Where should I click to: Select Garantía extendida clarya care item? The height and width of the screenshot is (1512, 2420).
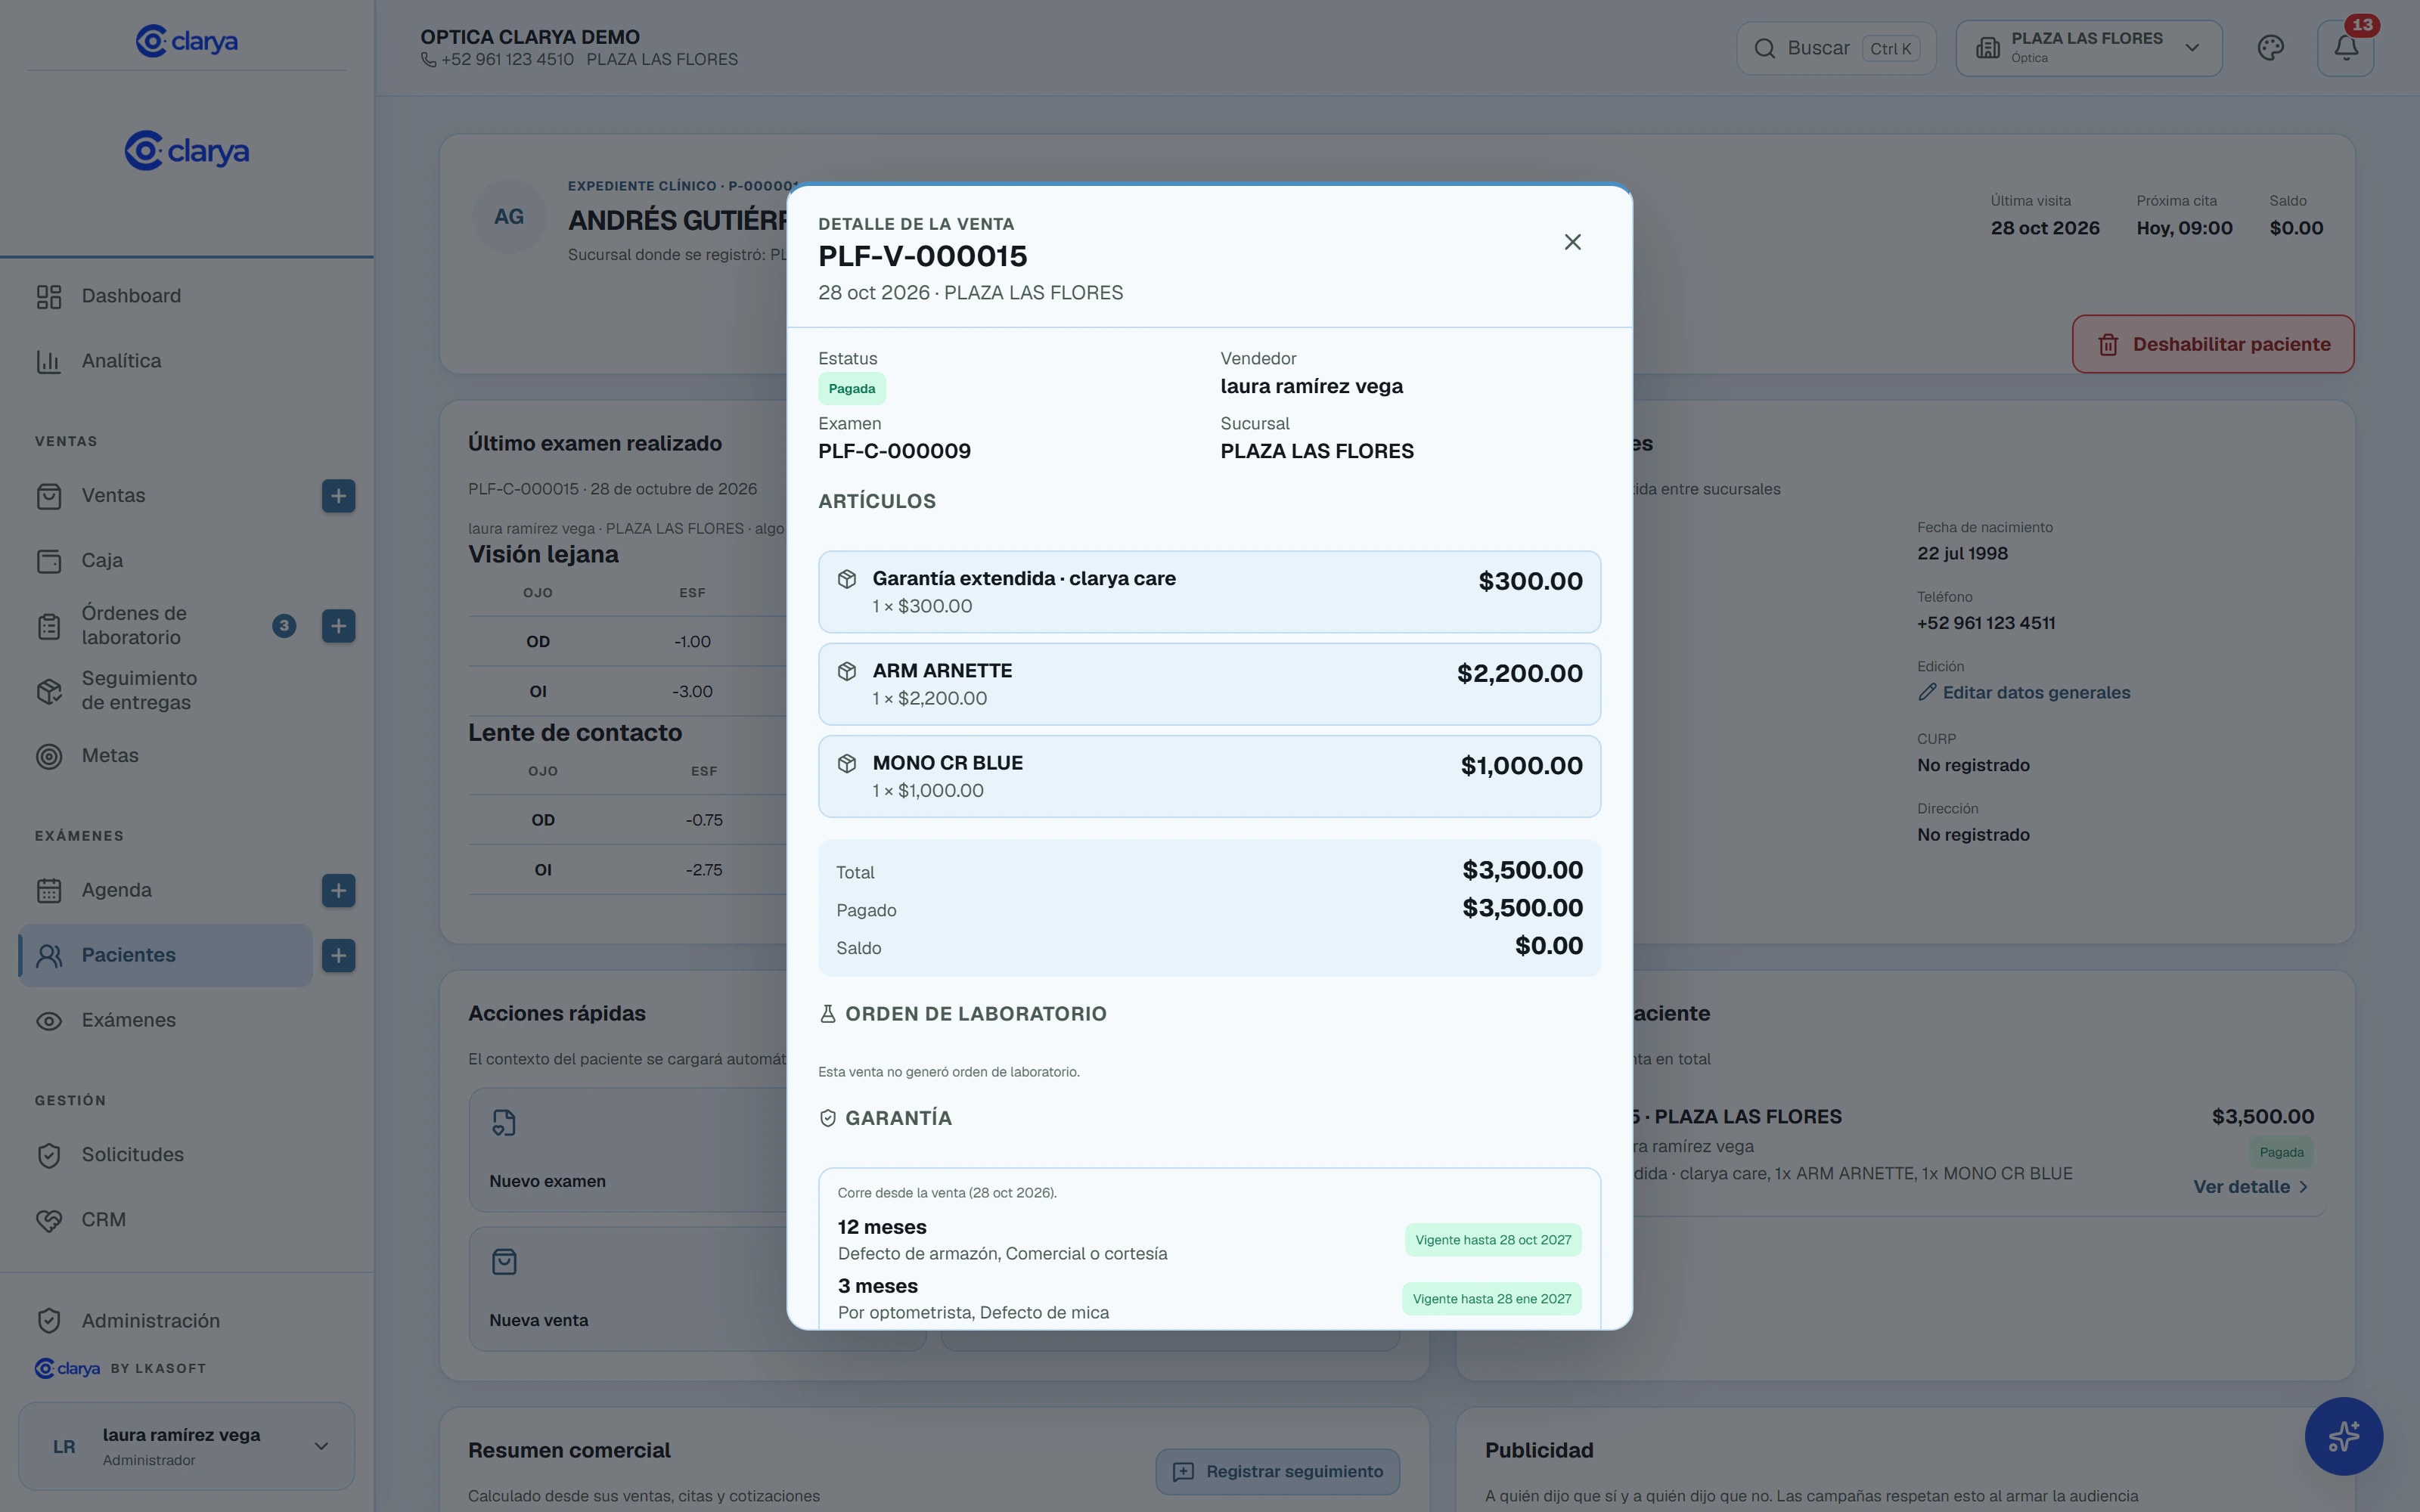click(x=1209, y=592)
